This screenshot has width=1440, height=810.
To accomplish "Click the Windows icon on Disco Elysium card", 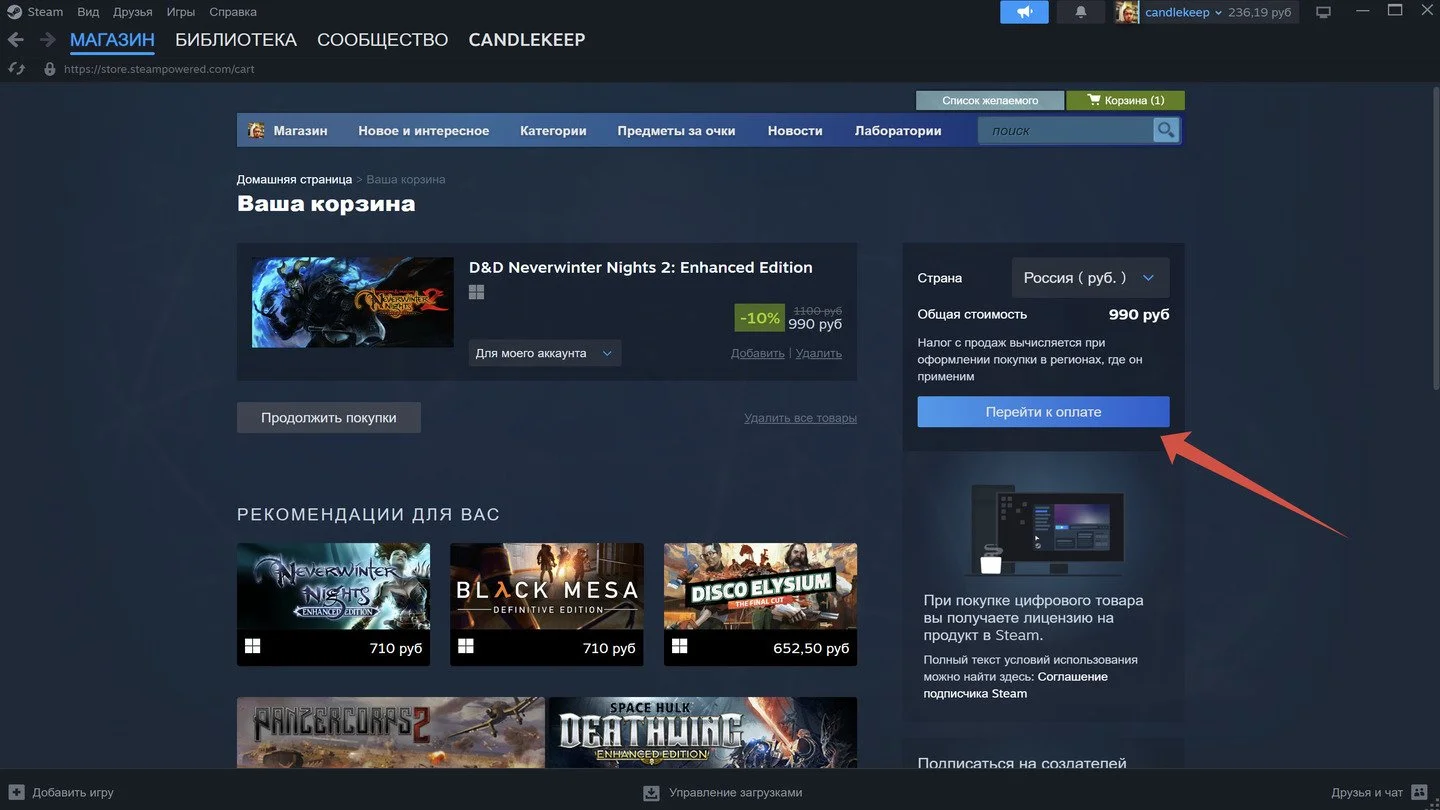I will [680, 647].
